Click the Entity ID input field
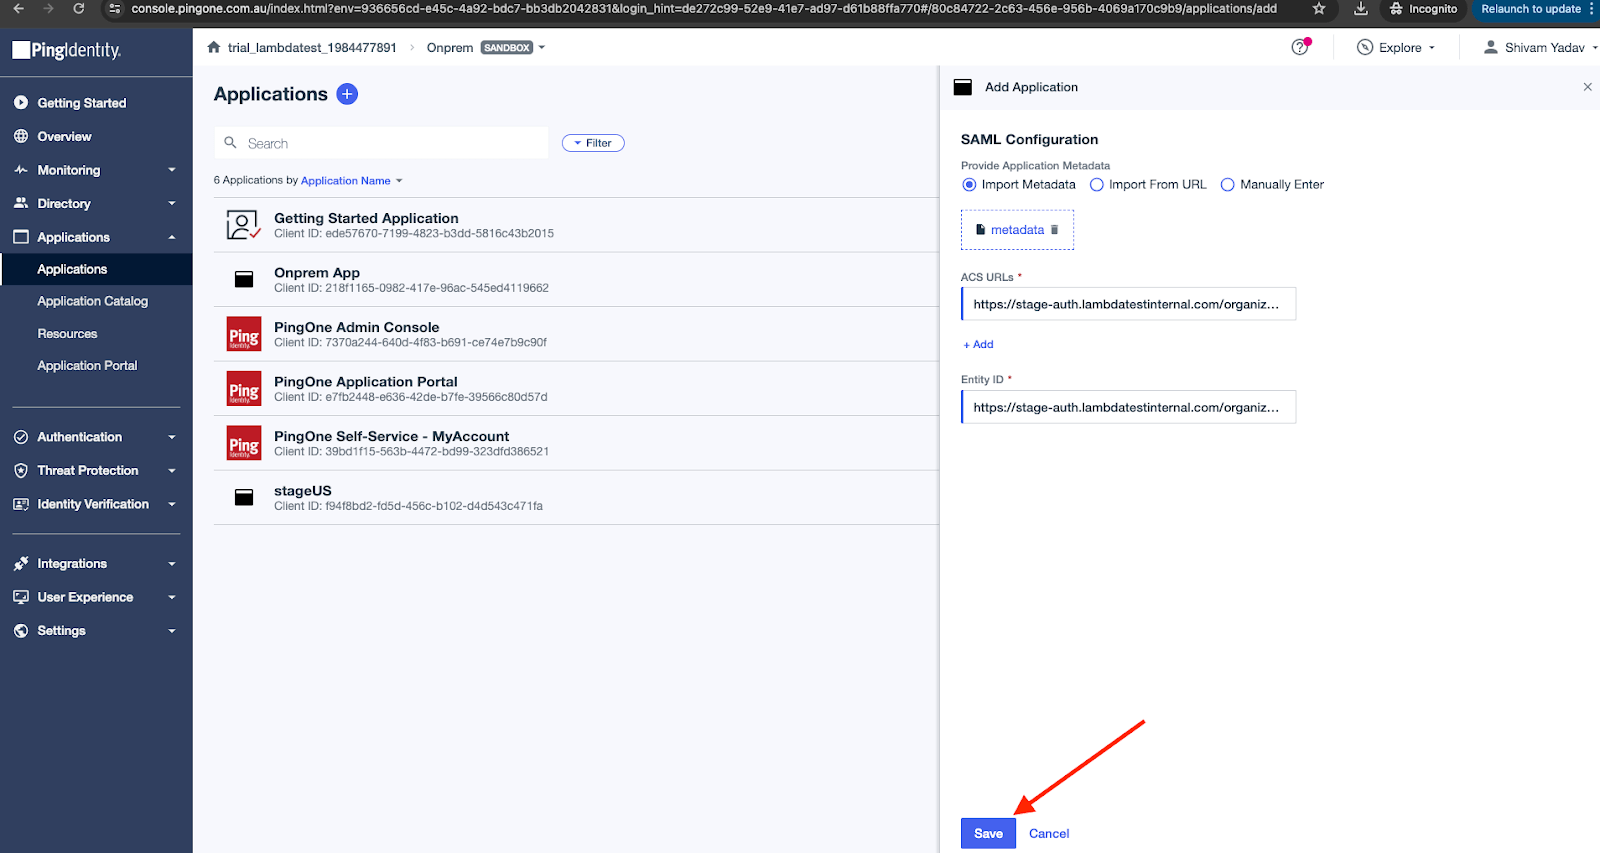 1128,407
